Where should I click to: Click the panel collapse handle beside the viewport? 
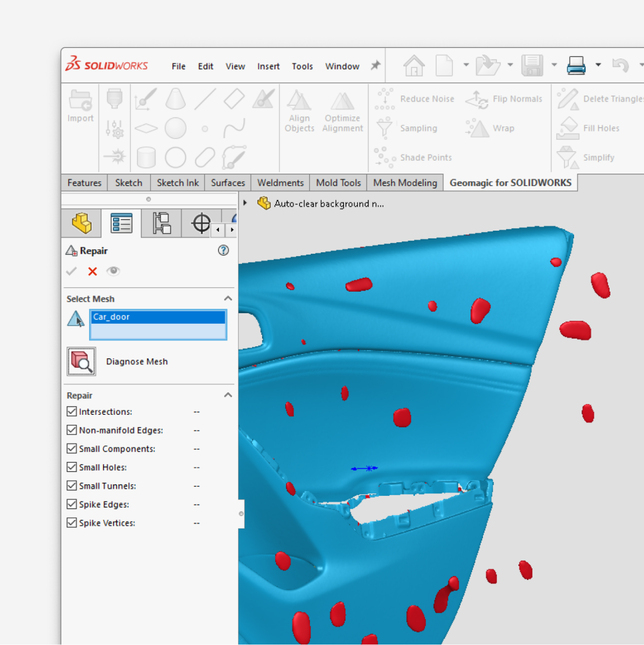pyautogui.click(x=241, y=513)
